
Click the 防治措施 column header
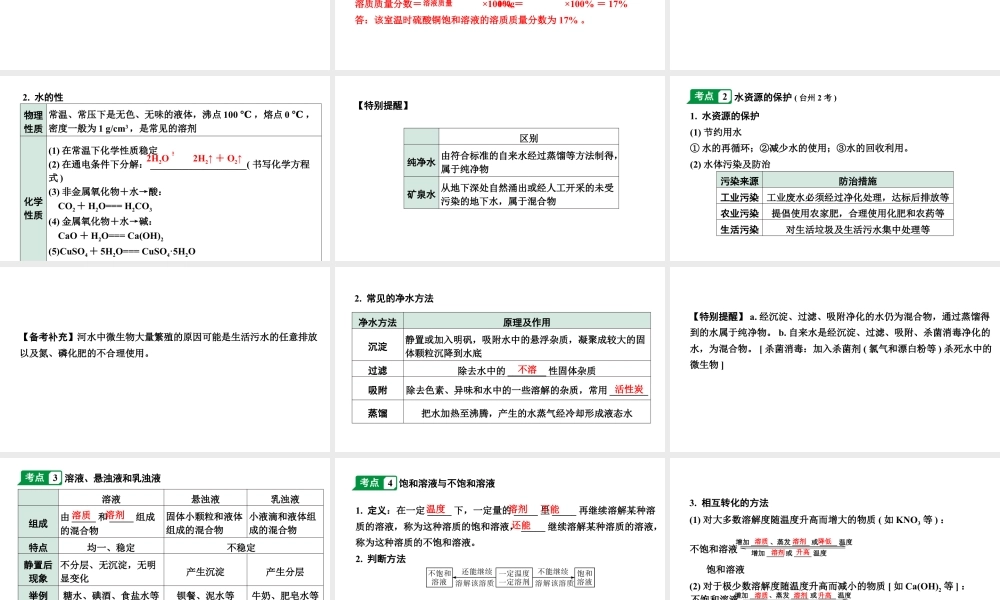pos(857,181)
